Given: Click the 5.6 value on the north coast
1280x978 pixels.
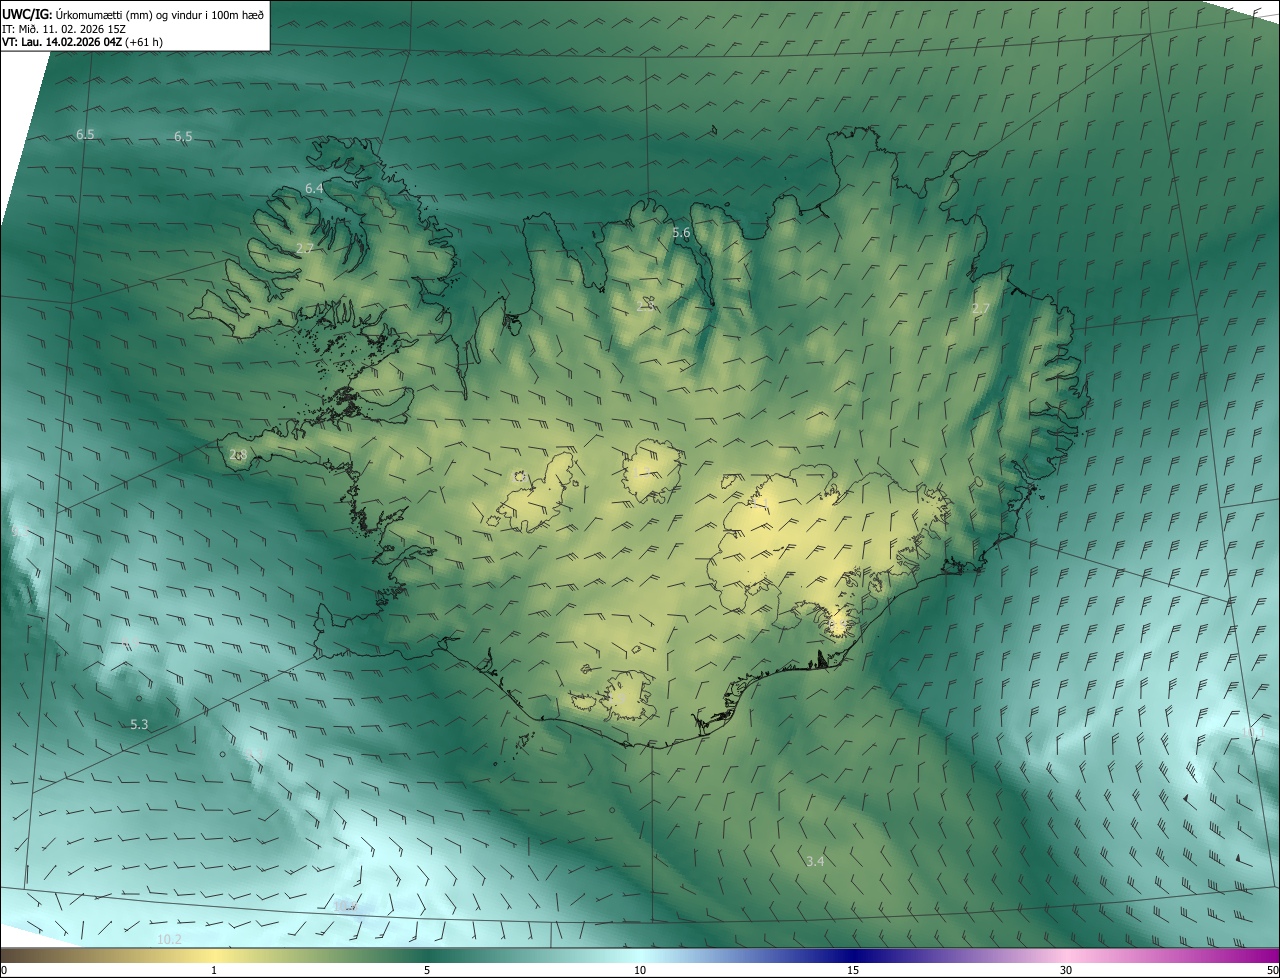Looking at the screenshot, I should [x=681, y=233].
